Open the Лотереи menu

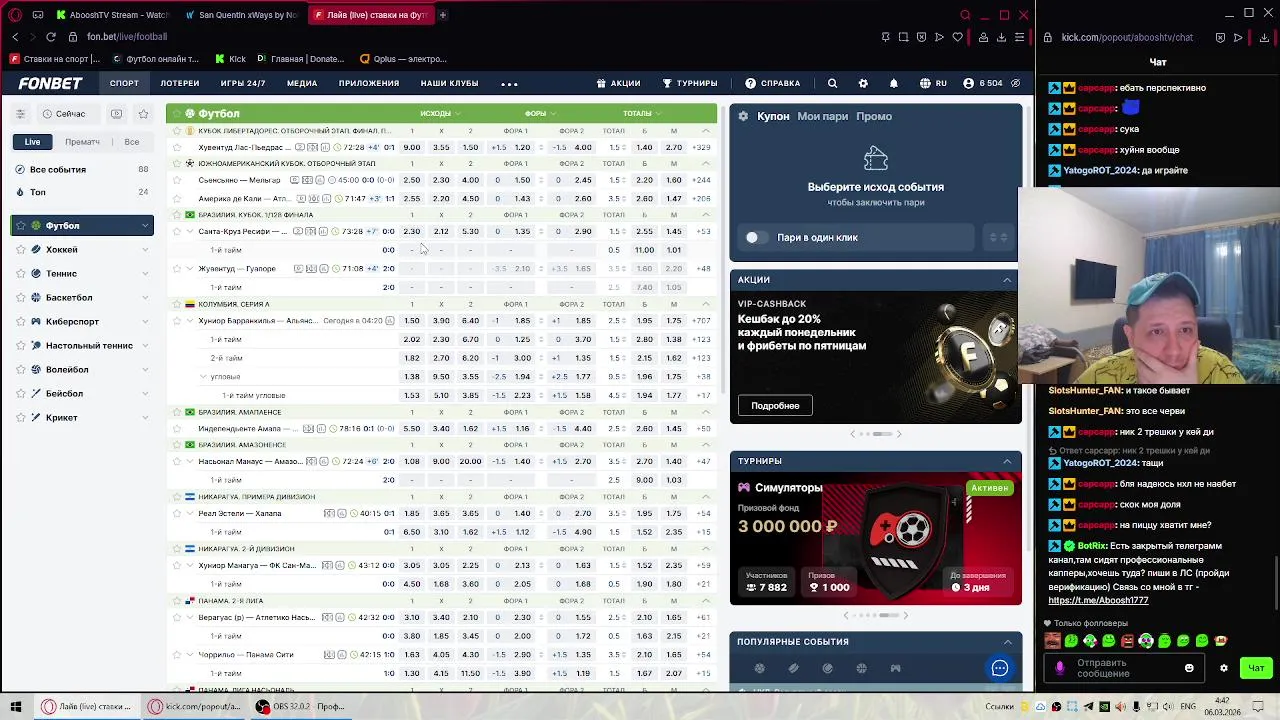point(180,83)
